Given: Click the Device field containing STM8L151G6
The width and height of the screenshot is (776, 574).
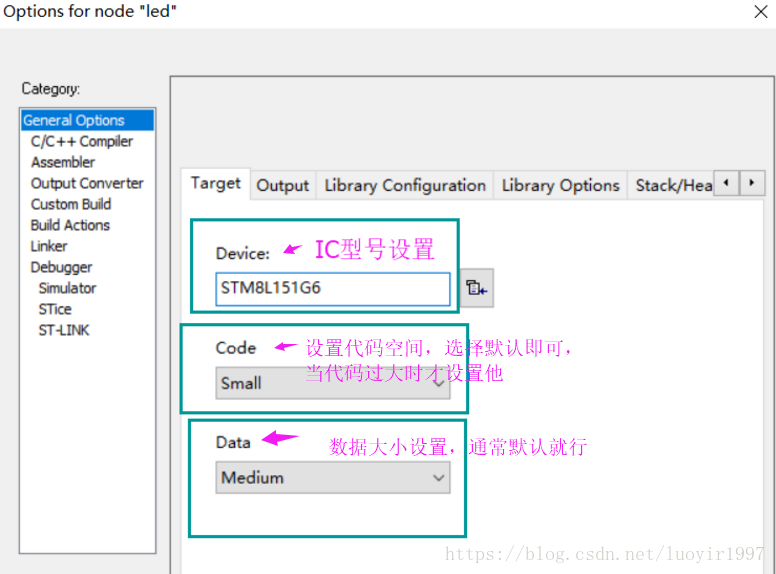Looking at the screenshot, I should pos(333,288).
